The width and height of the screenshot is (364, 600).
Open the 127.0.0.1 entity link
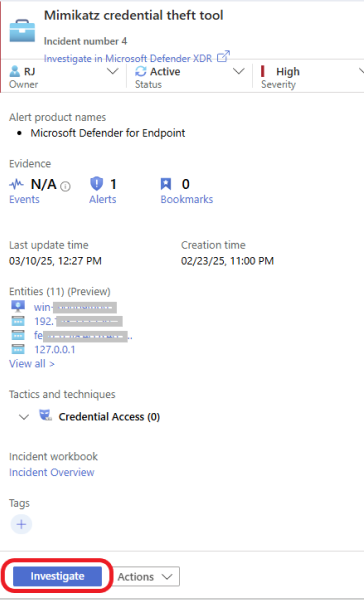coord(55,349)
